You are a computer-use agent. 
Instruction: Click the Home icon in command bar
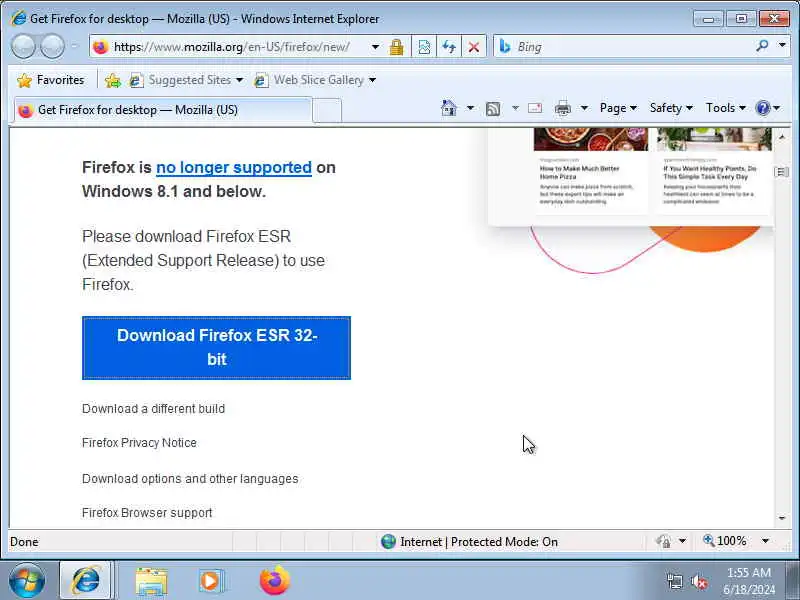(x=448, y=108)
